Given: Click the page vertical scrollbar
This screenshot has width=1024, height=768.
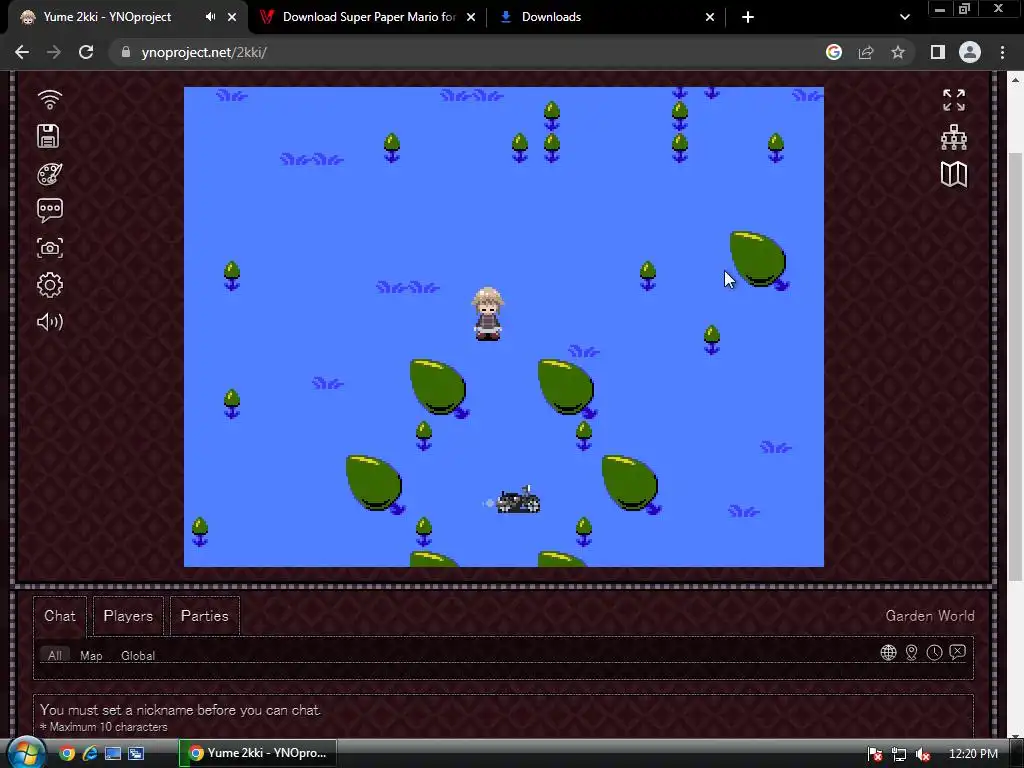Looking at the screenshot, I should [x=1015, y=366].
